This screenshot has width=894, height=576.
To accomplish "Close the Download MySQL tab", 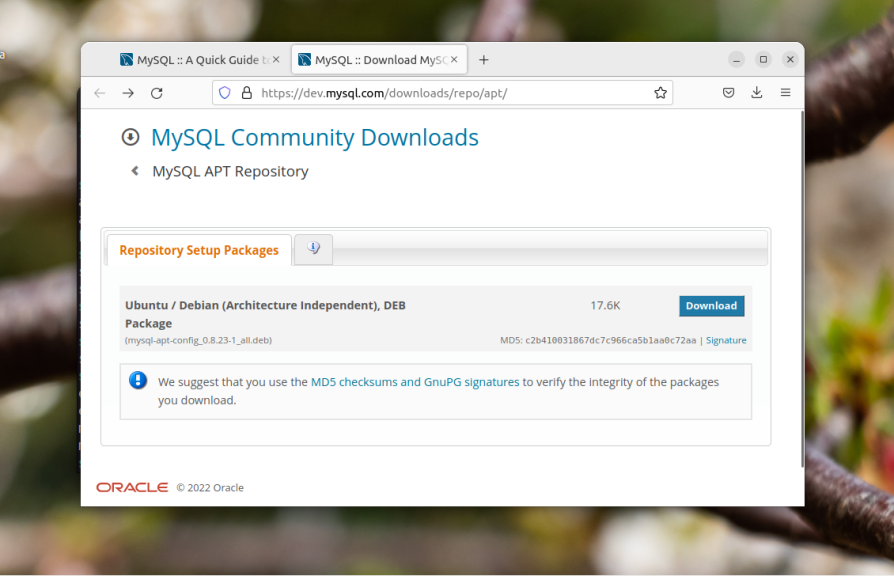I will pos(455,60).
